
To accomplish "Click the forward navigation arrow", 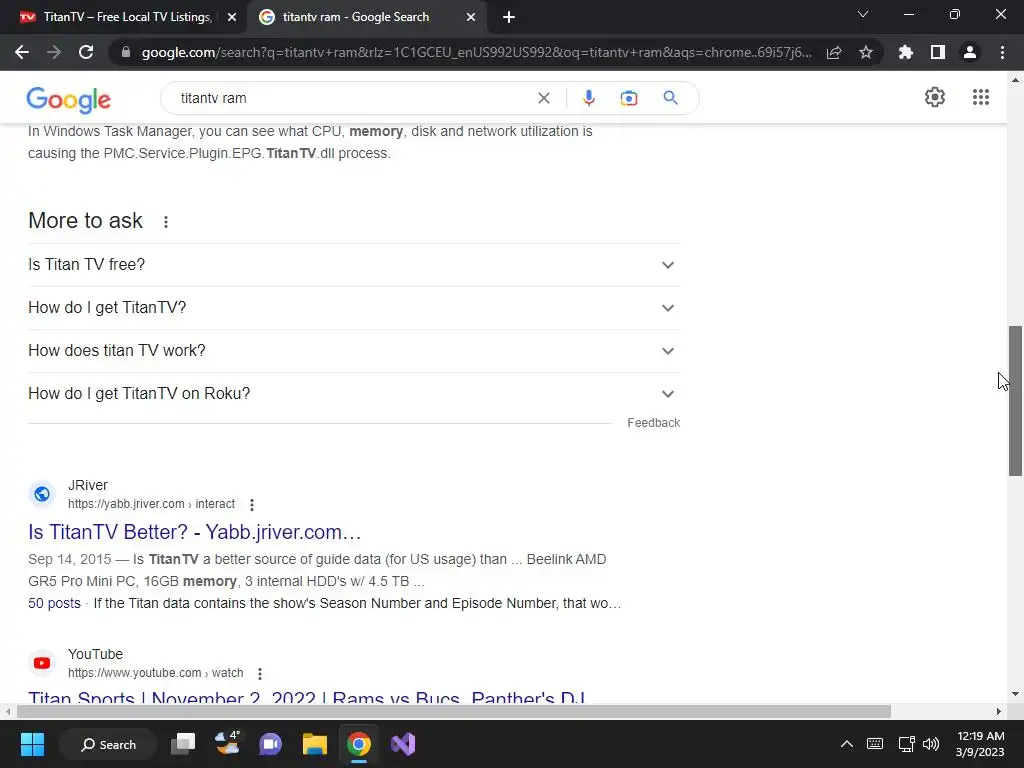I will click(x=54, y=52).
